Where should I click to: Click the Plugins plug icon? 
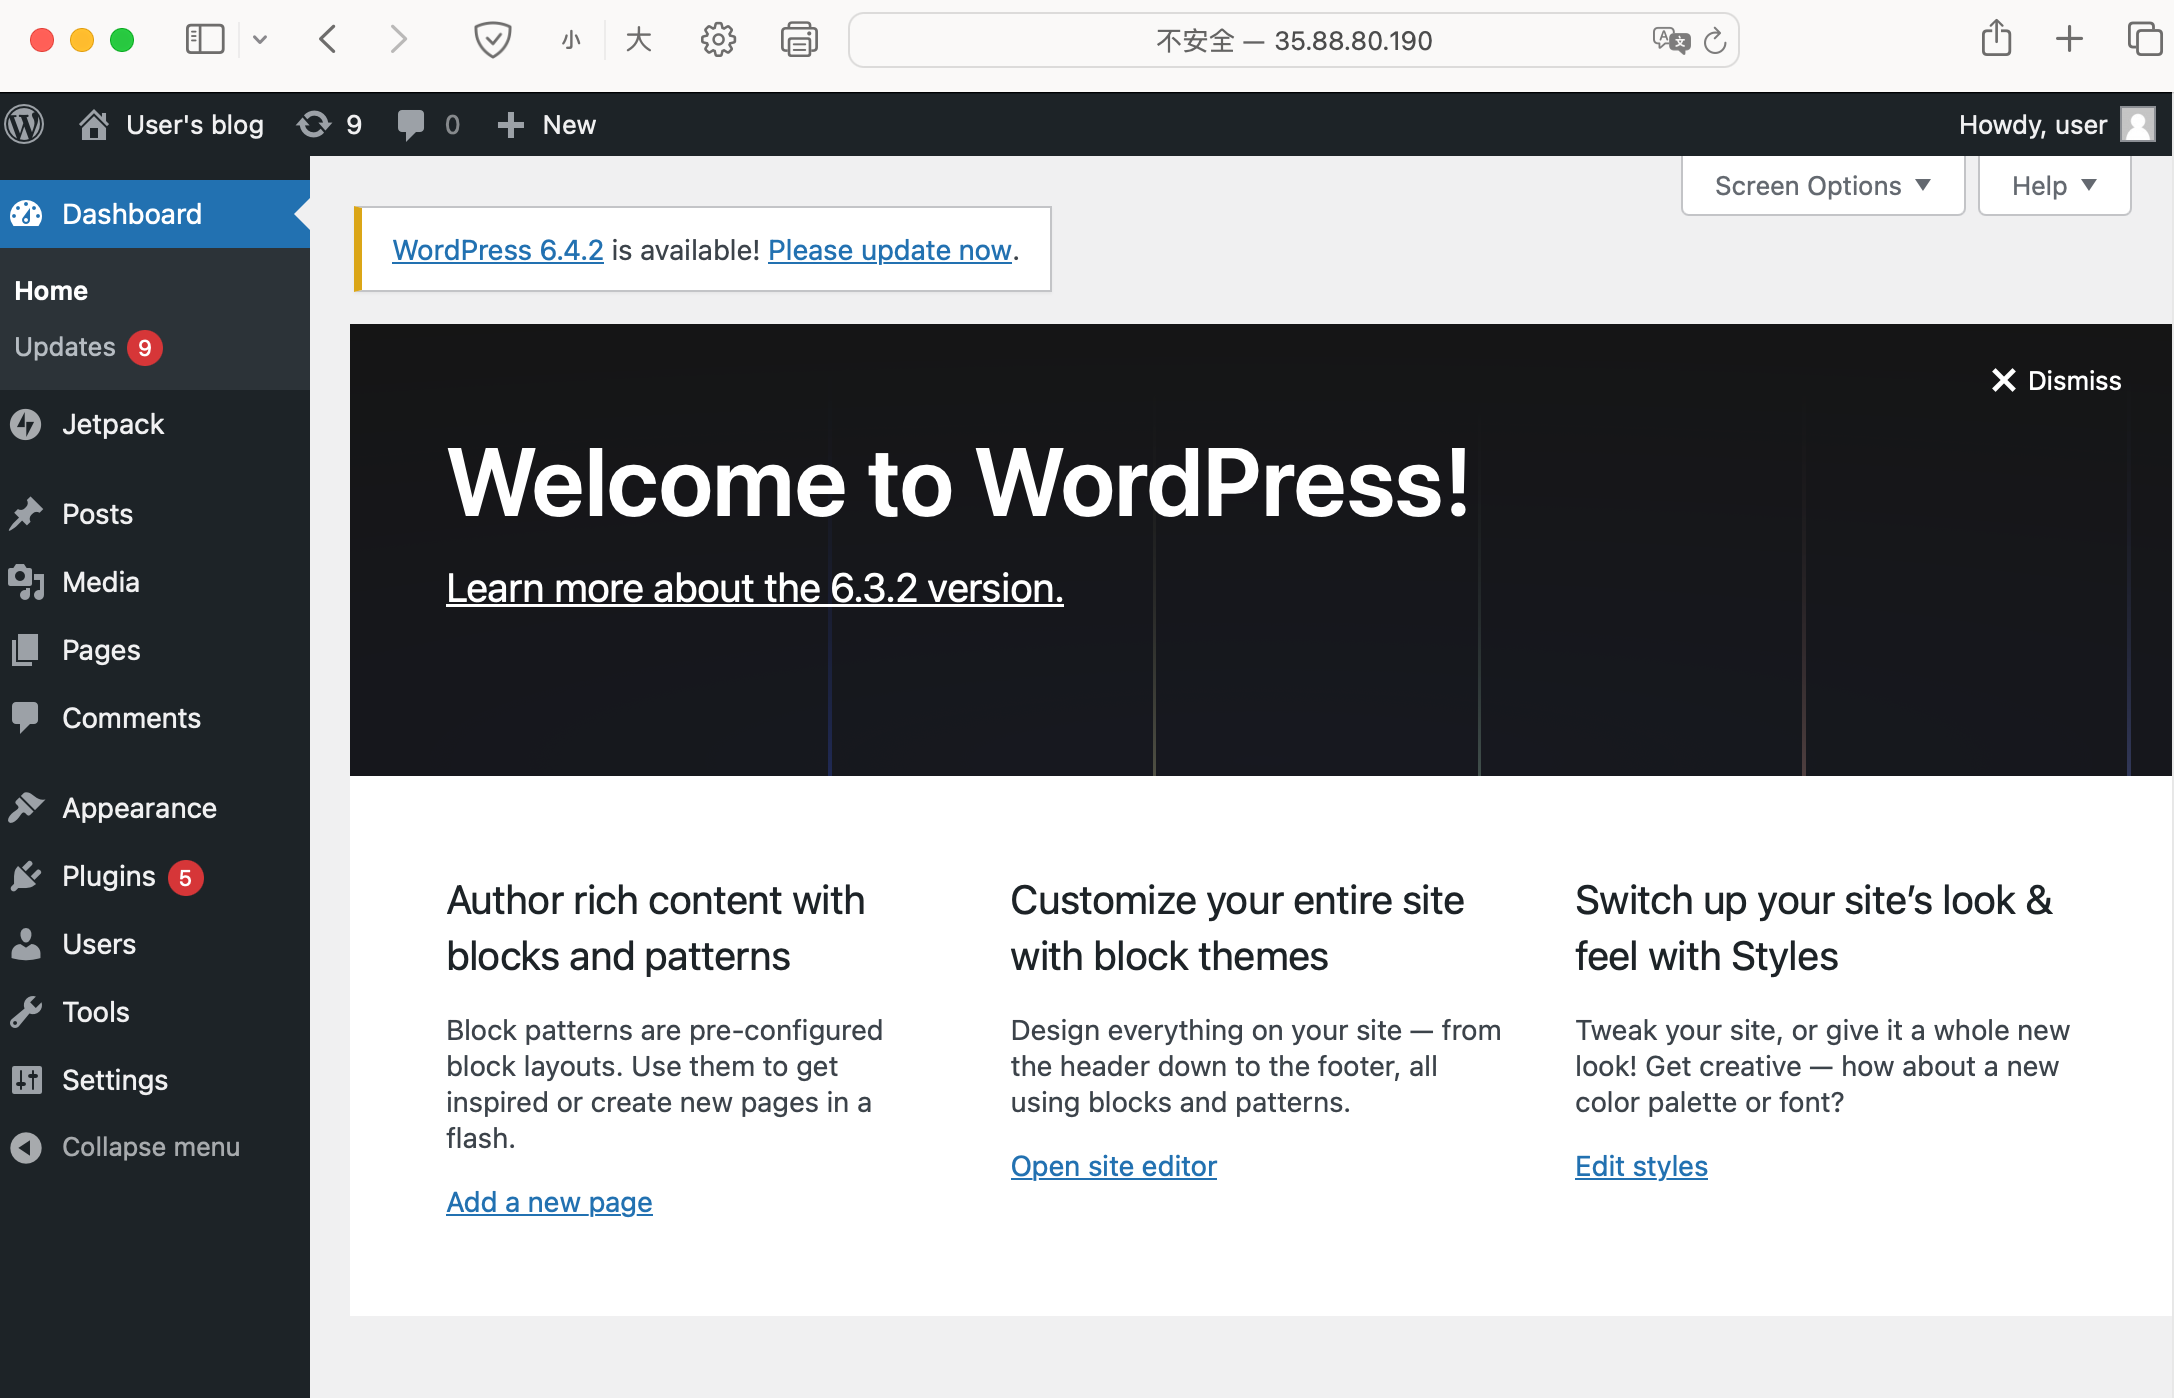point(26,876)
